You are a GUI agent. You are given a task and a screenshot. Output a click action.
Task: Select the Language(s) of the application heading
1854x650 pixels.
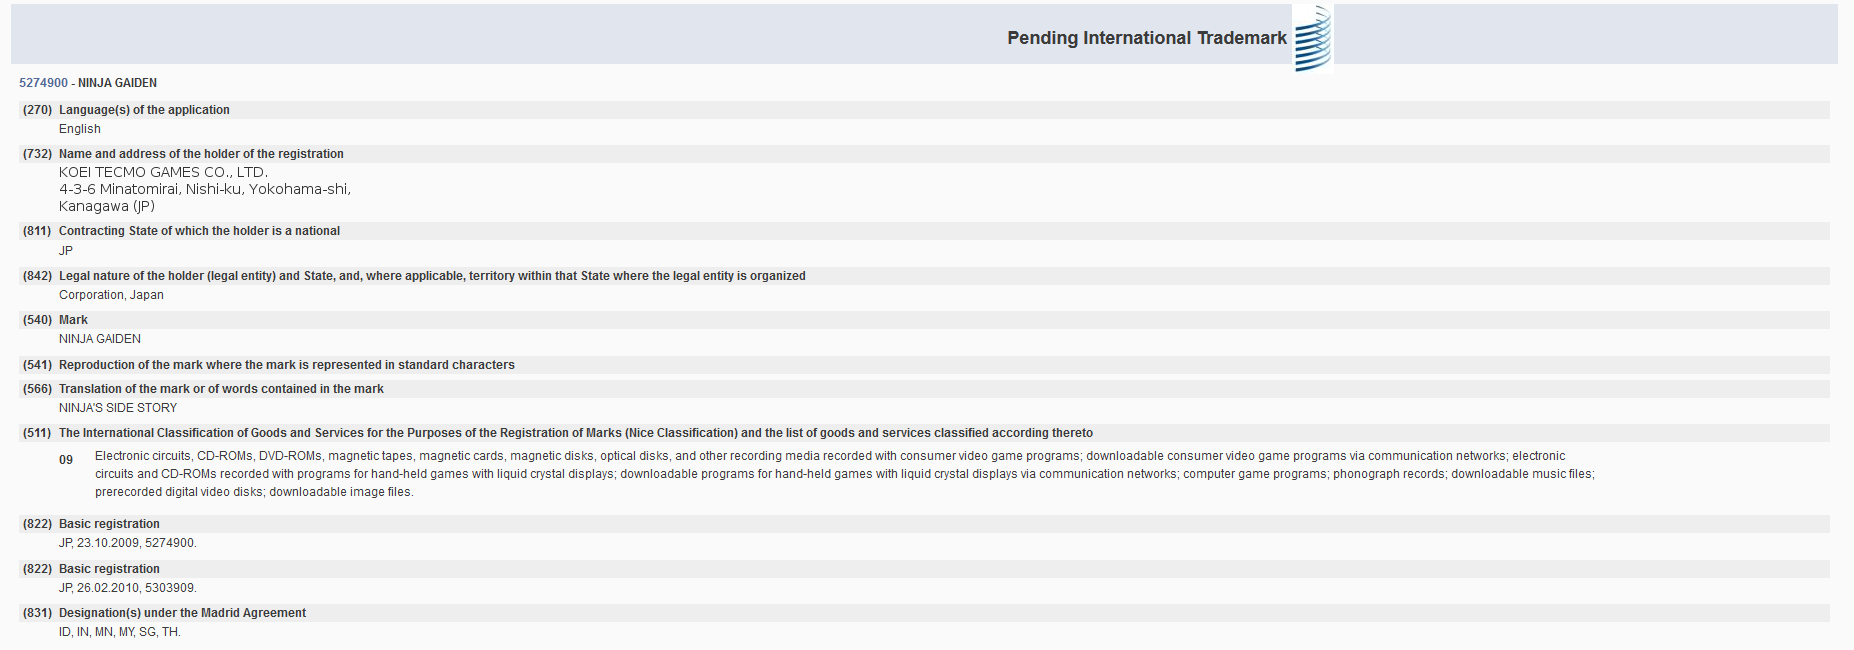point(144,110)
